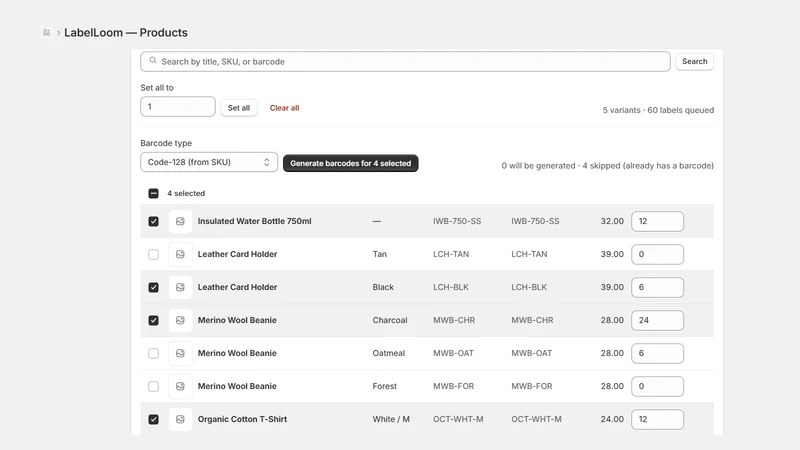Viewport: 800px width, 450px height.
Task: Click 'Merino Wool Beanie' title in Charcoal row
Action: [237, 320]
